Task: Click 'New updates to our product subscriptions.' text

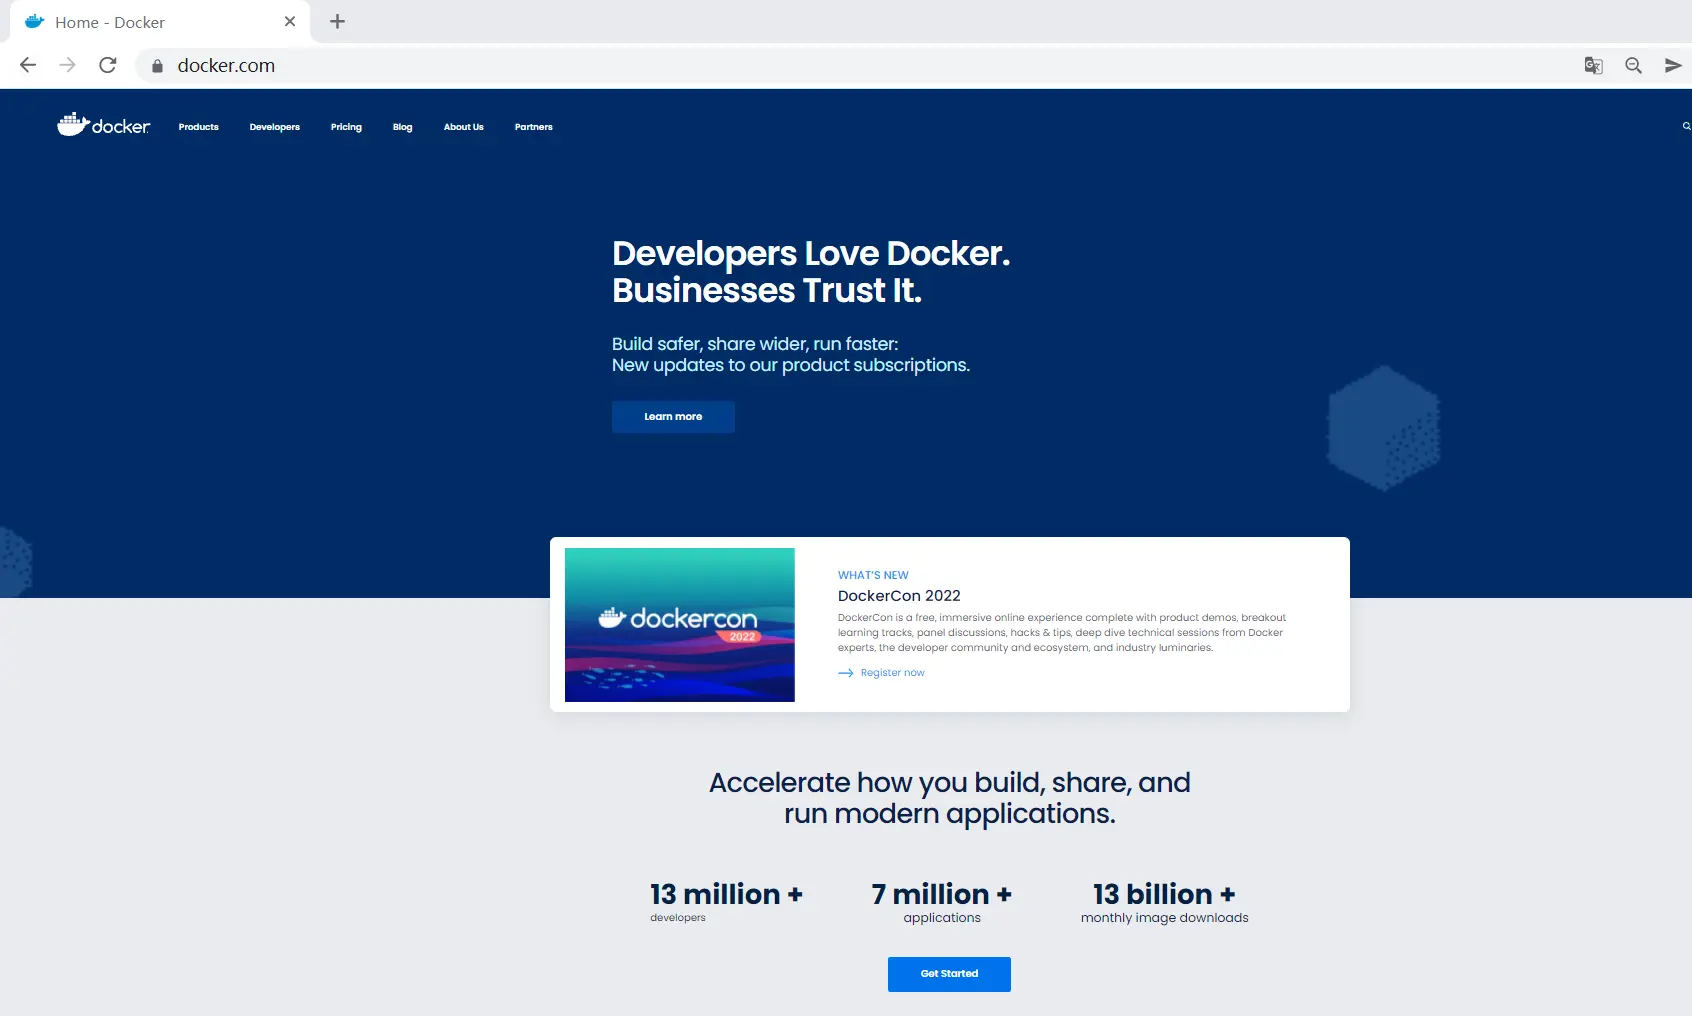Action: (791, 365)
